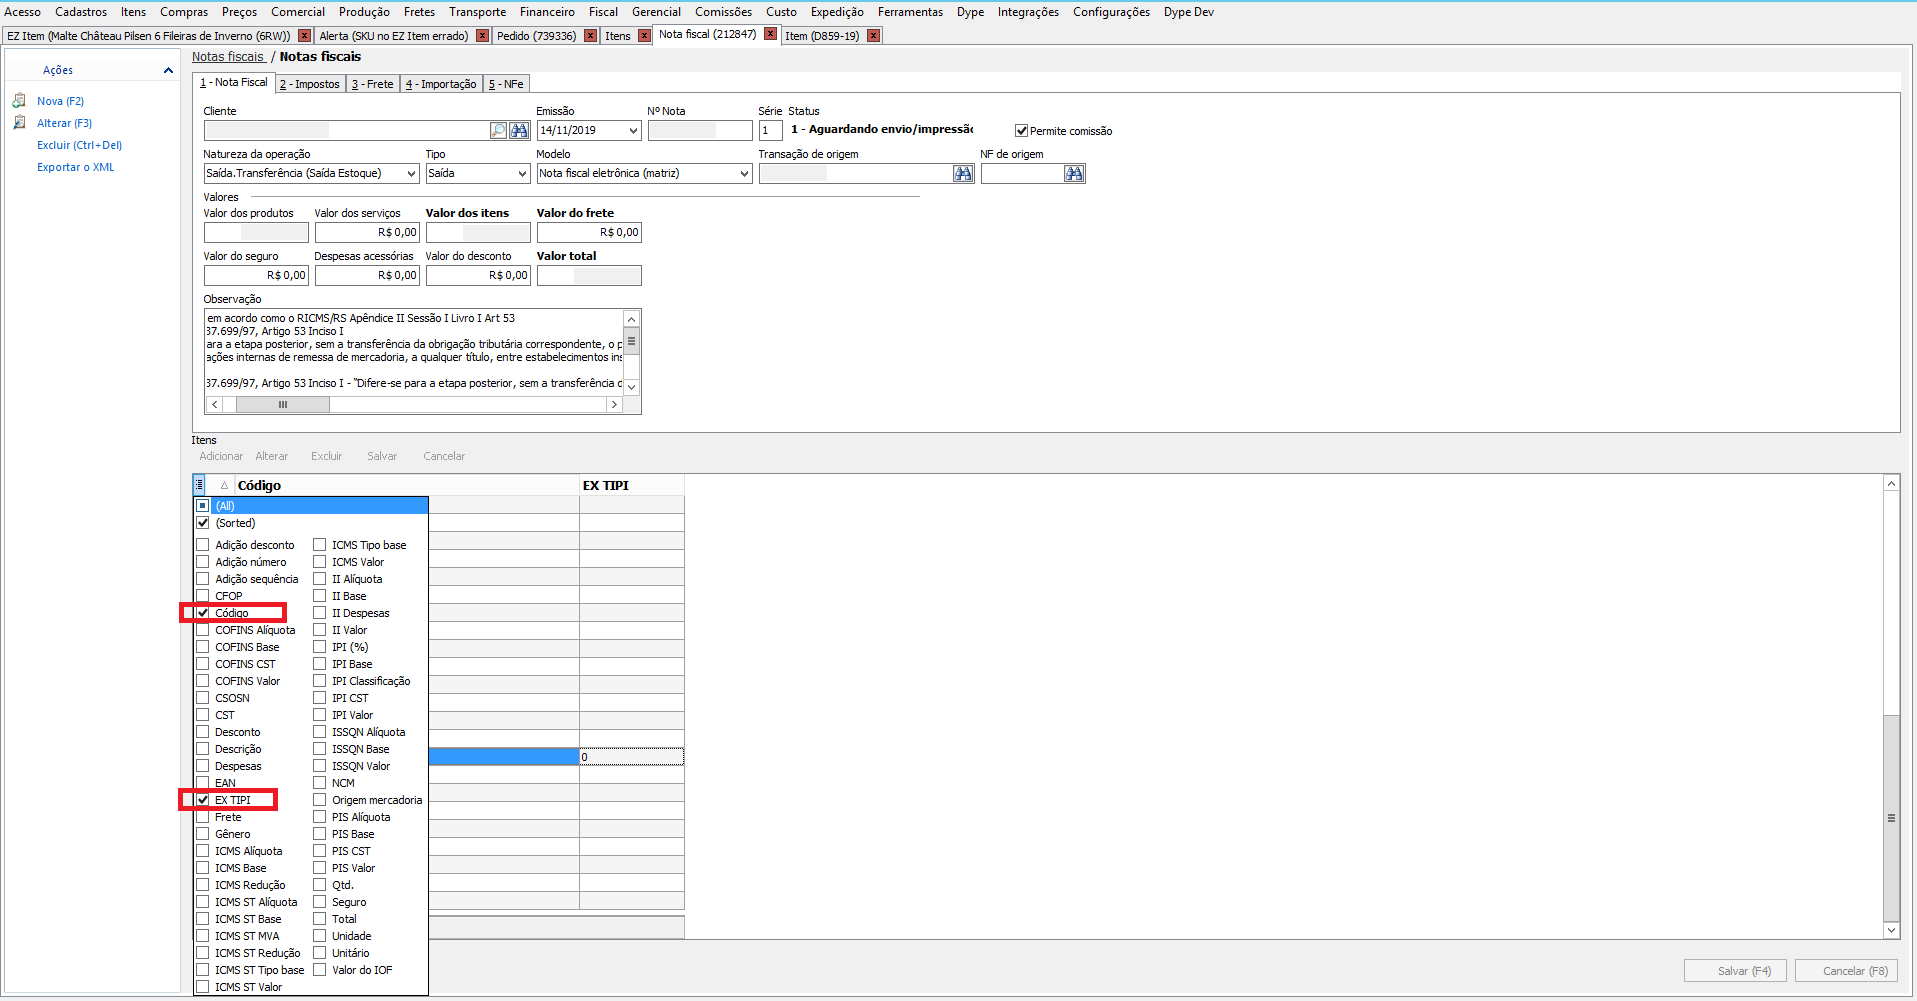
Task: Close the Itens tab
Action: (645, 36)
